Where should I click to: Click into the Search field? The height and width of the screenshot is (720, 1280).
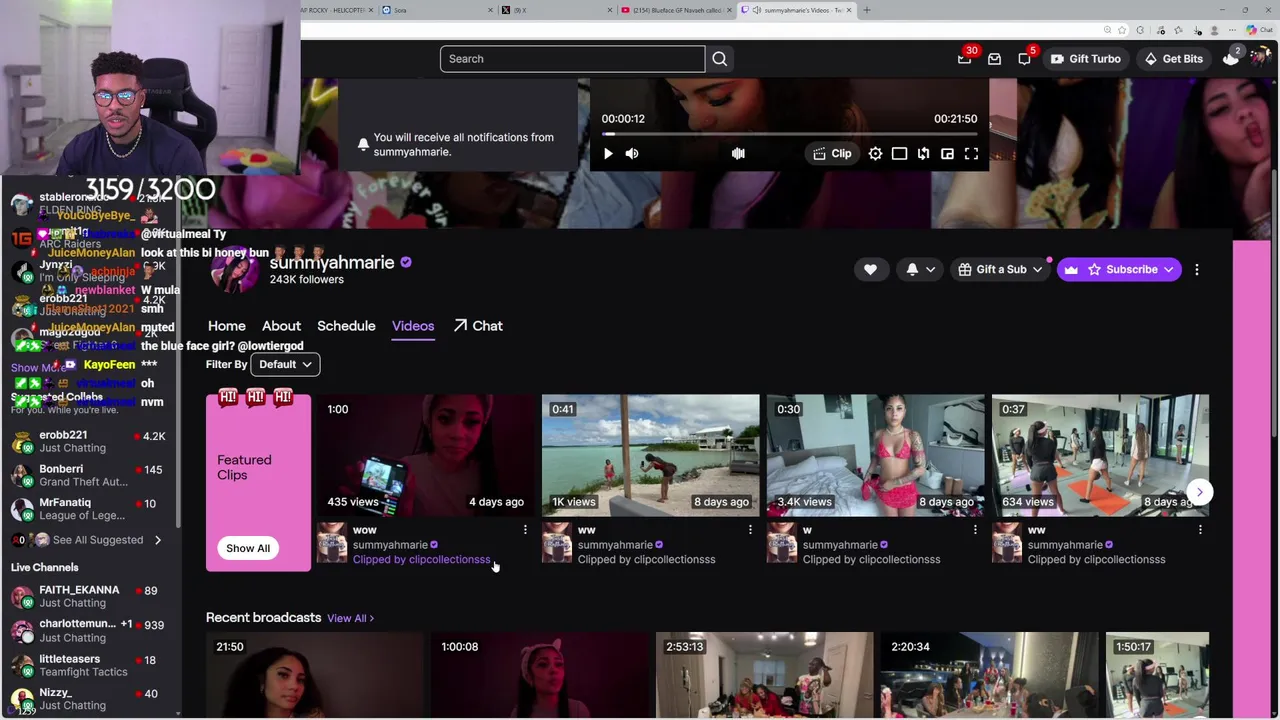[572, 59]
